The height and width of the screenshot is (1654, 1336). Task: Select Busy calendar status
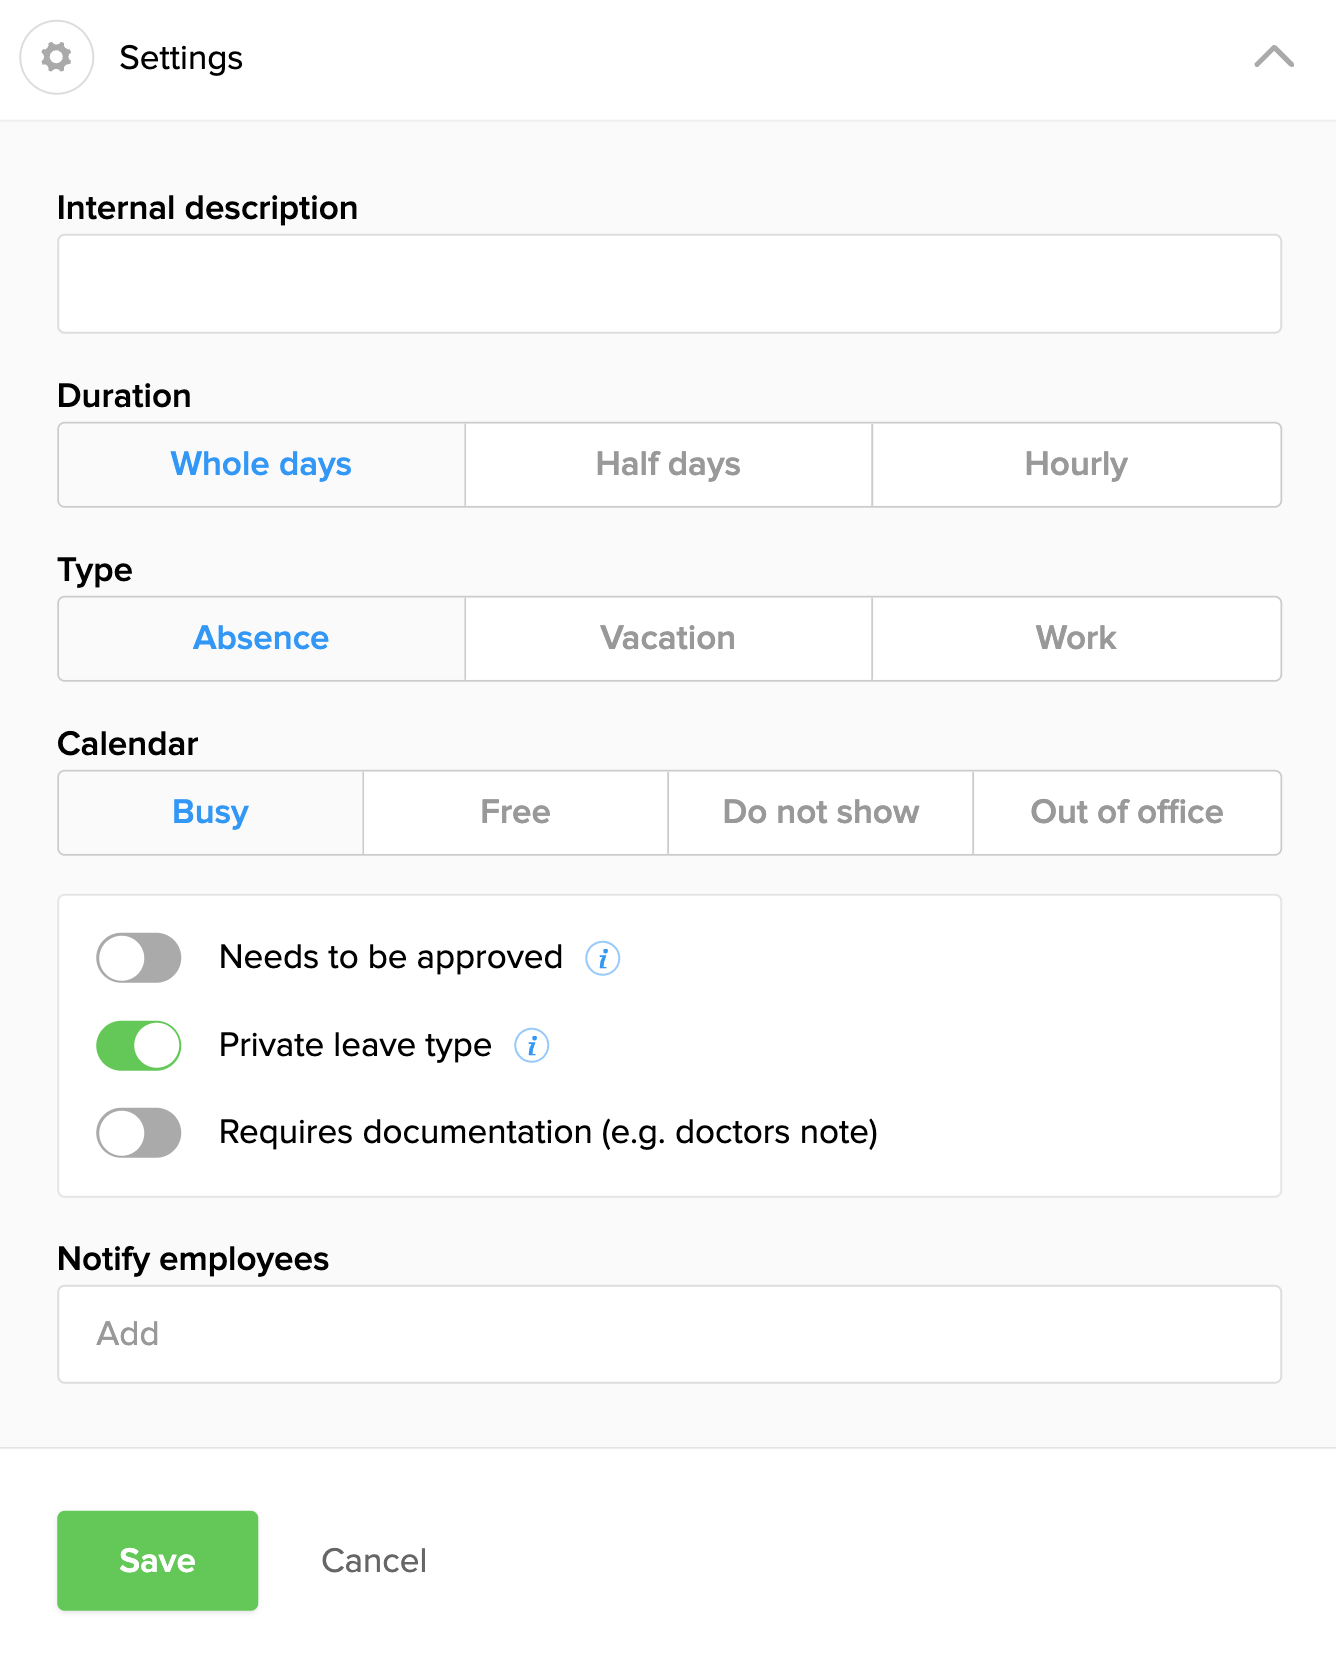point(210,813)
